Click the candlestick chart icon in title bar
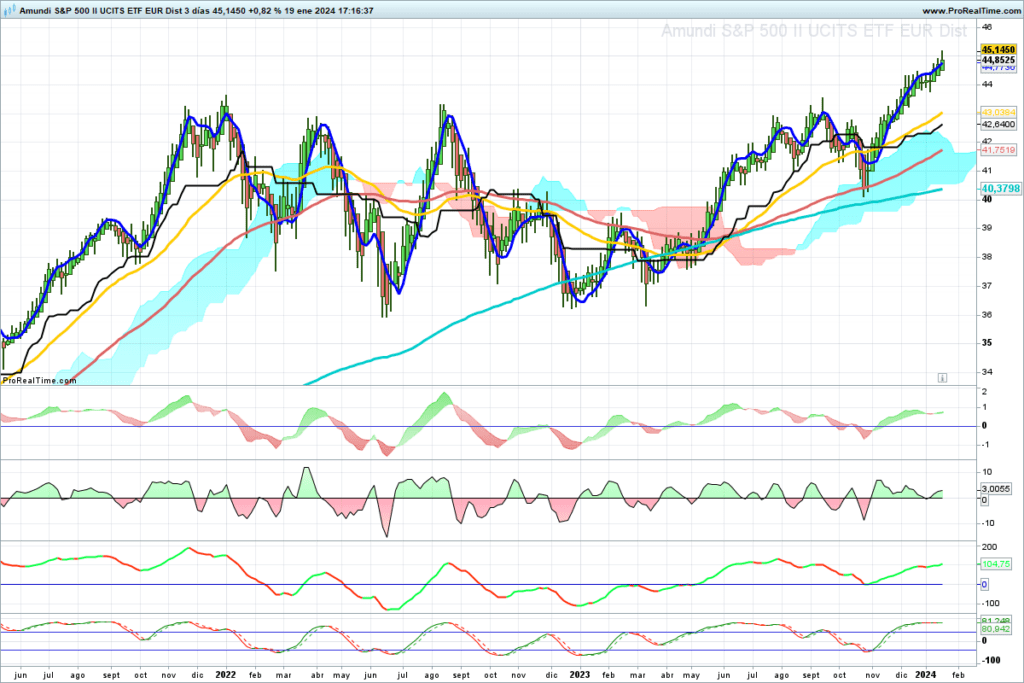Viewport: 1024px width, 683px height. click(x=10, y=10)
